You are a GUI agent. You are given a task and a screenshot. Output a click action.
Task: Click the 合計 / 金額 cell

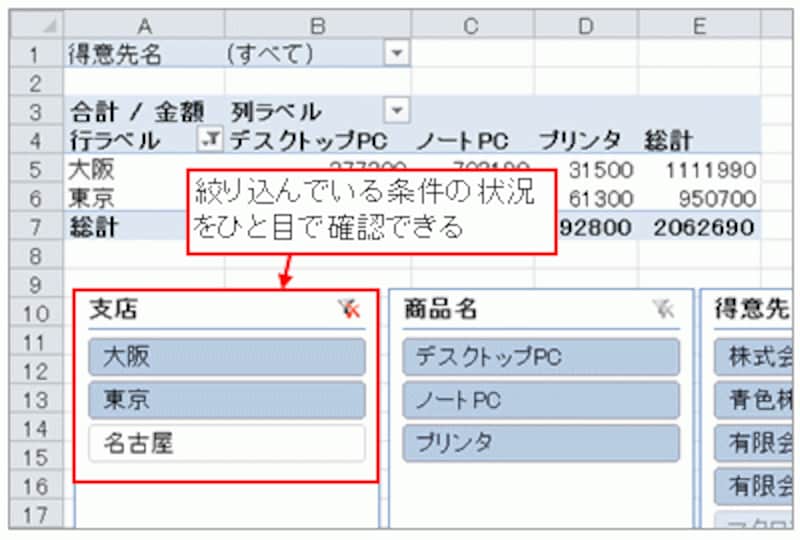tap(144, 111)
